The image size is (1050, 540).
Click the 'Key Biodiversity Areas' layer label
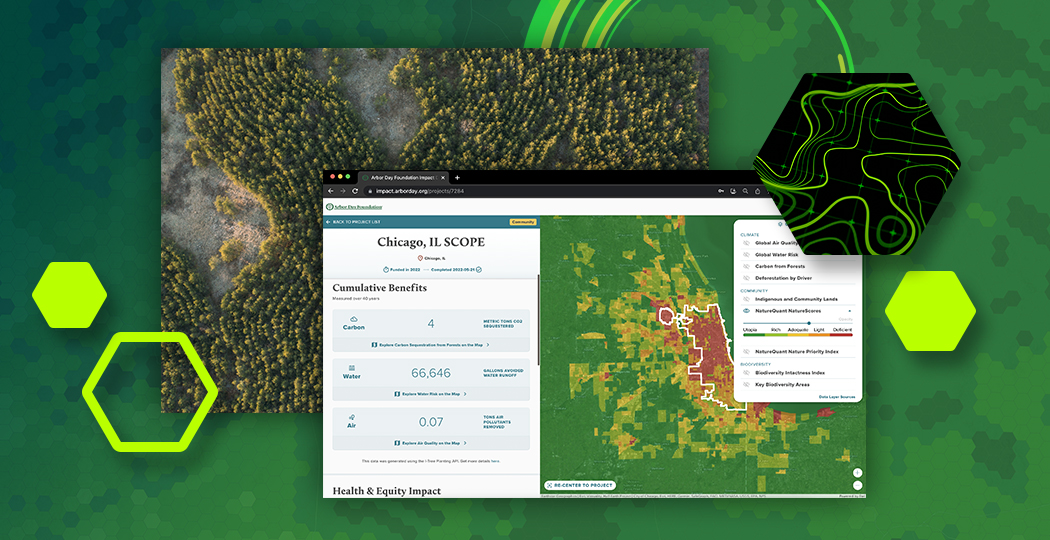click(783, 385)
